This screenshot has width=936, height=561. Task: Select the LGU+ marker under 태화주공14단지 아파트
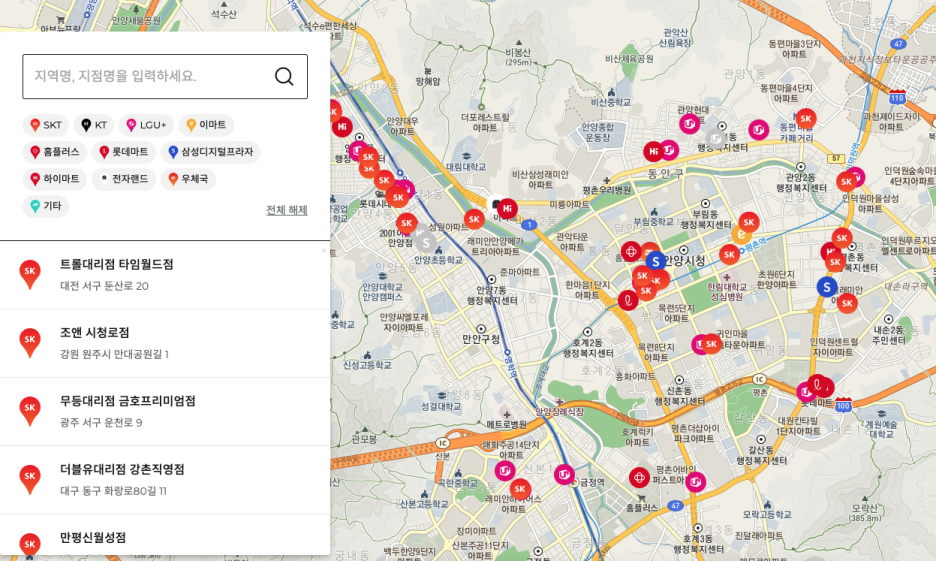point(505,471)
